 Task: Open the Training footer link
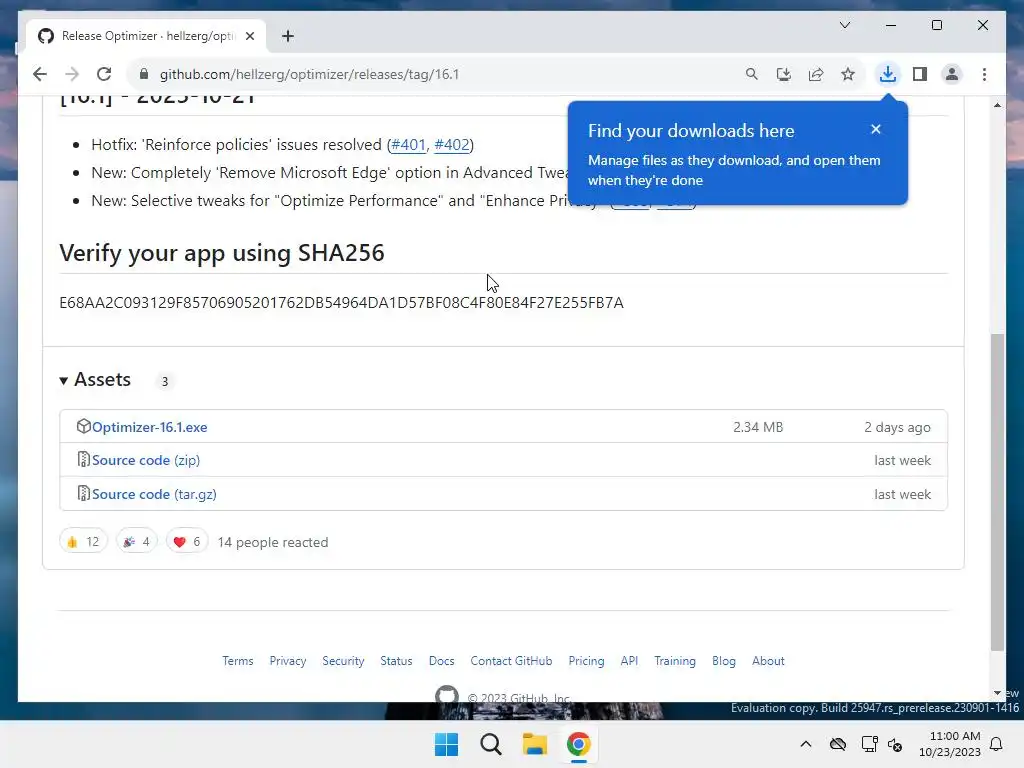pos(675,661)
